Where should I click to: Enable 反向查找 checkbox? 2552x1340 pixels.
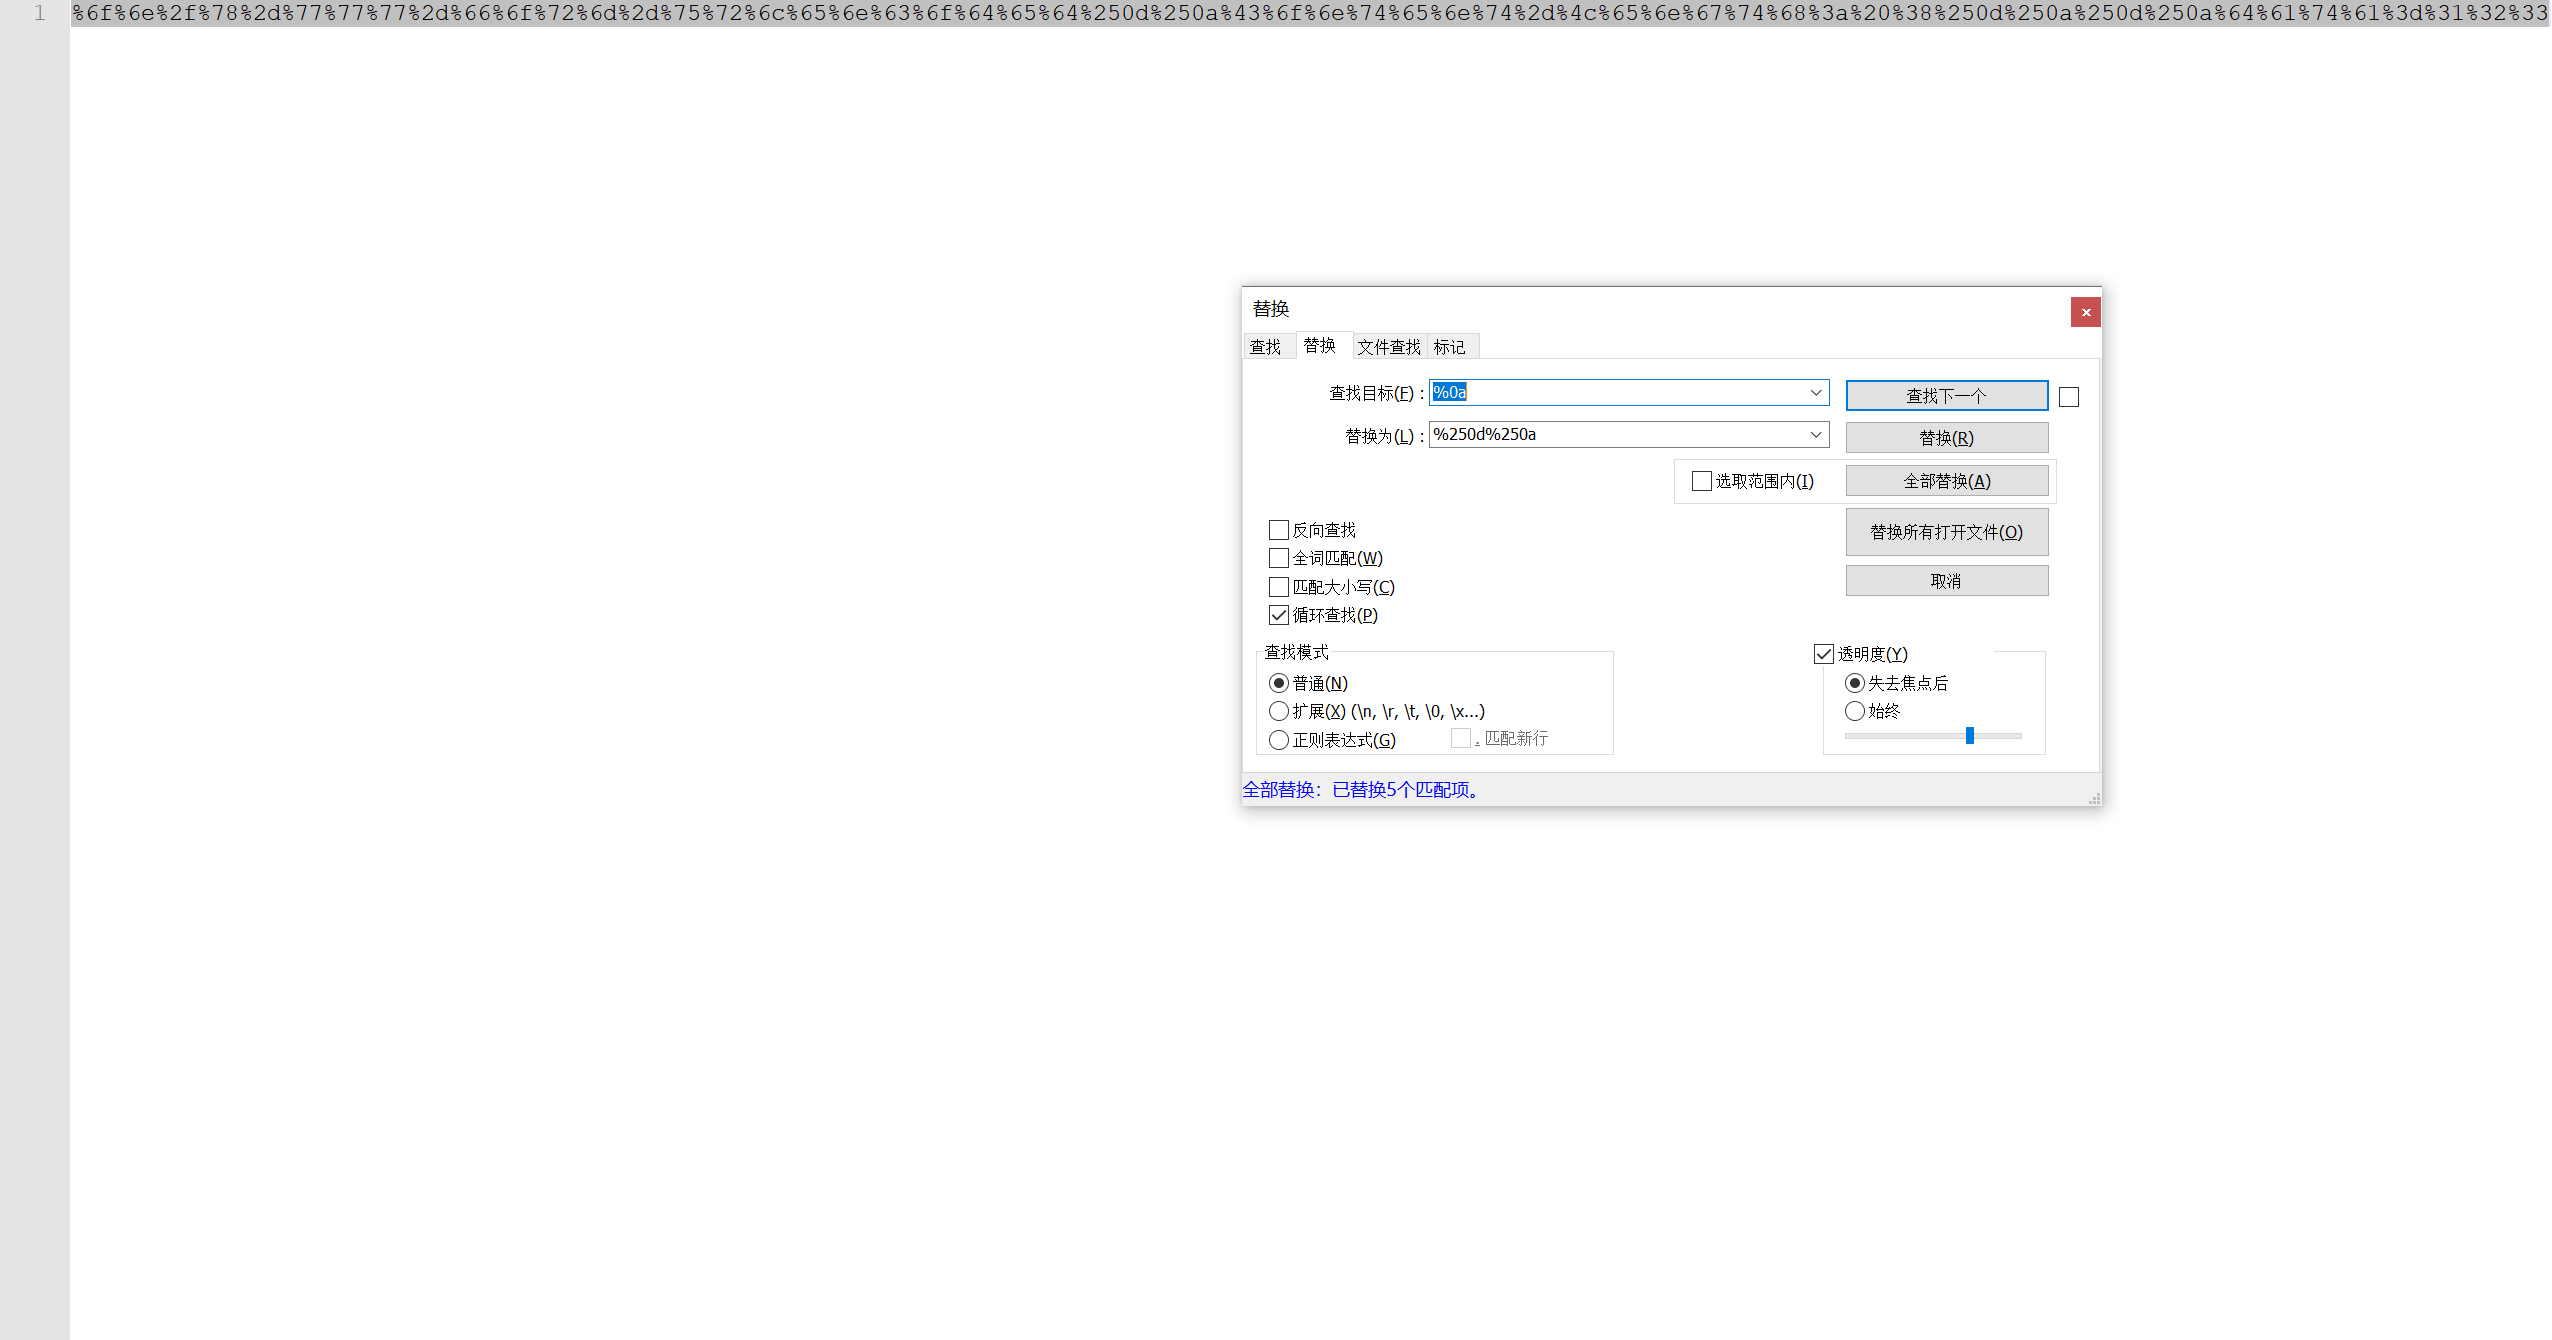[1279, 530]
